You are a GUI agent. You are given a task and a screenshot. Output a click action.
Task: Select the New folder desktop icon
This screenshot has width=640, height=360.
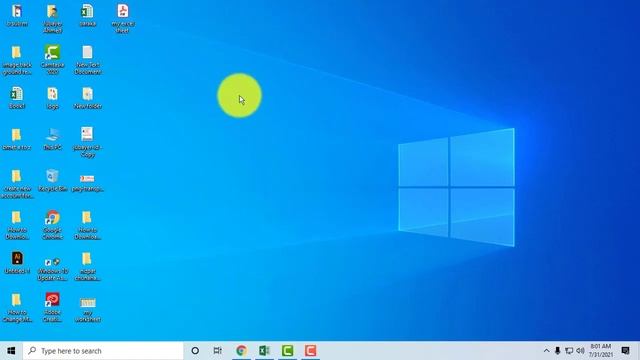coord(87,98)
